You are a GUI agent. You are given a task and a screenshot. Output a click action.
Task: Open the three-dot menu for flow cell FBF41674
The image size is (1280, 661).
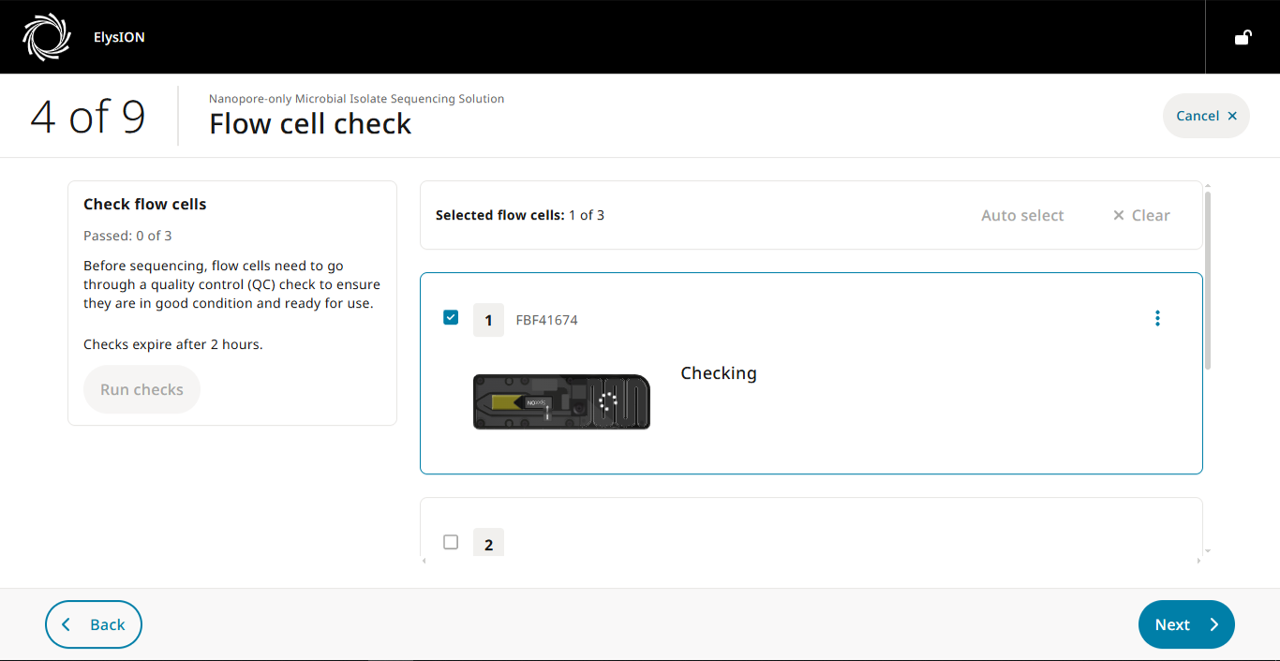(1157, 318)
